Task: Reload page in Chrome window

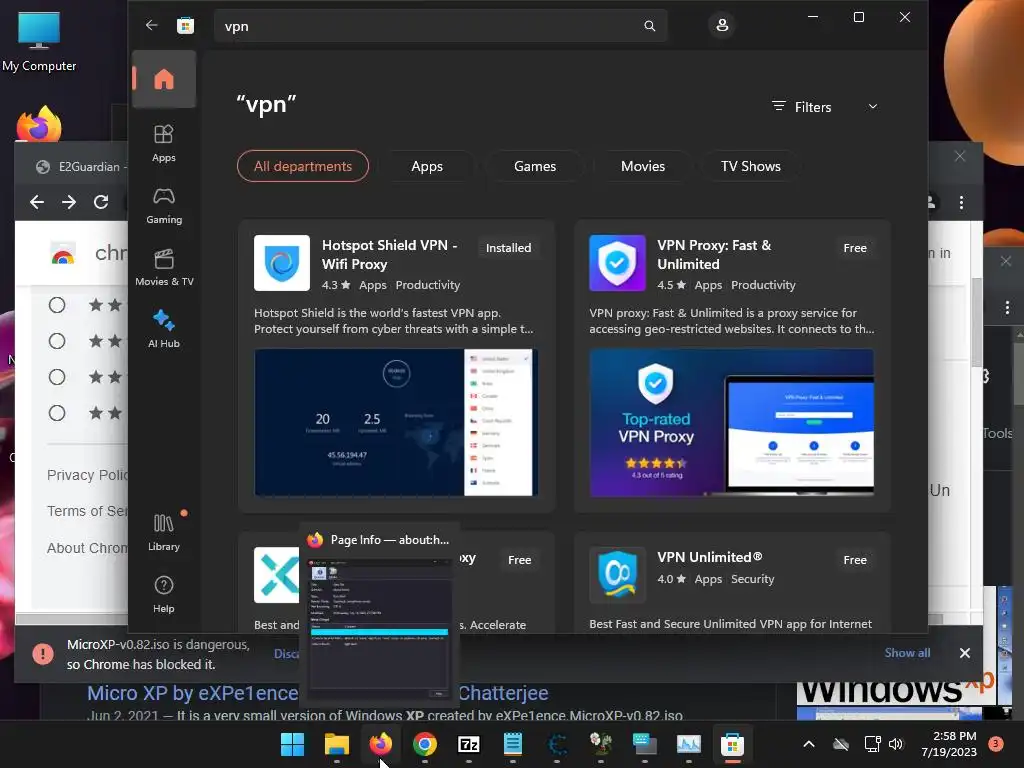Action: click(101, 202)
